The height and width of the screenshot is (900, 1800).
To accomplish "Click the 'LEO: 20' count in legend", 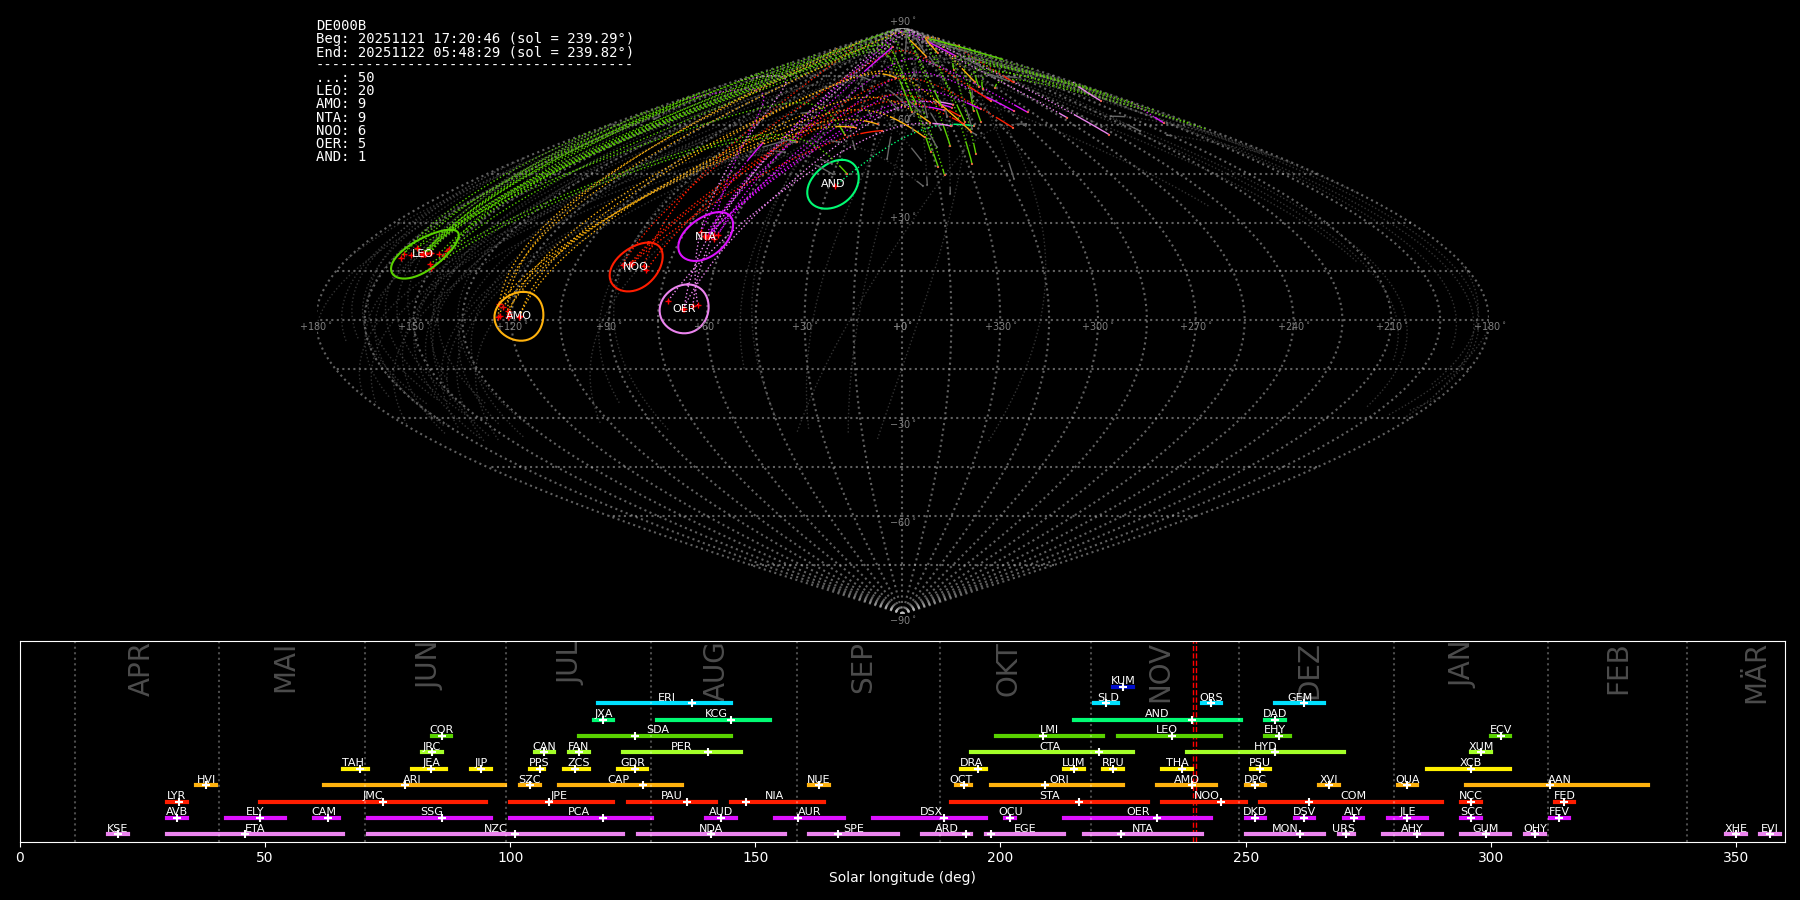I will (x=345, y=91).
